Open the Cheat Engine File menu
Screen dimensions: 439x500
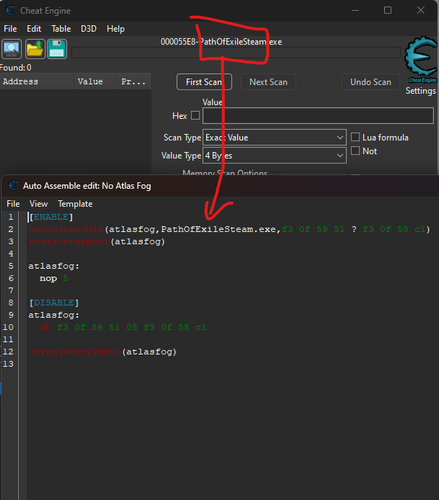coord(10,29)
